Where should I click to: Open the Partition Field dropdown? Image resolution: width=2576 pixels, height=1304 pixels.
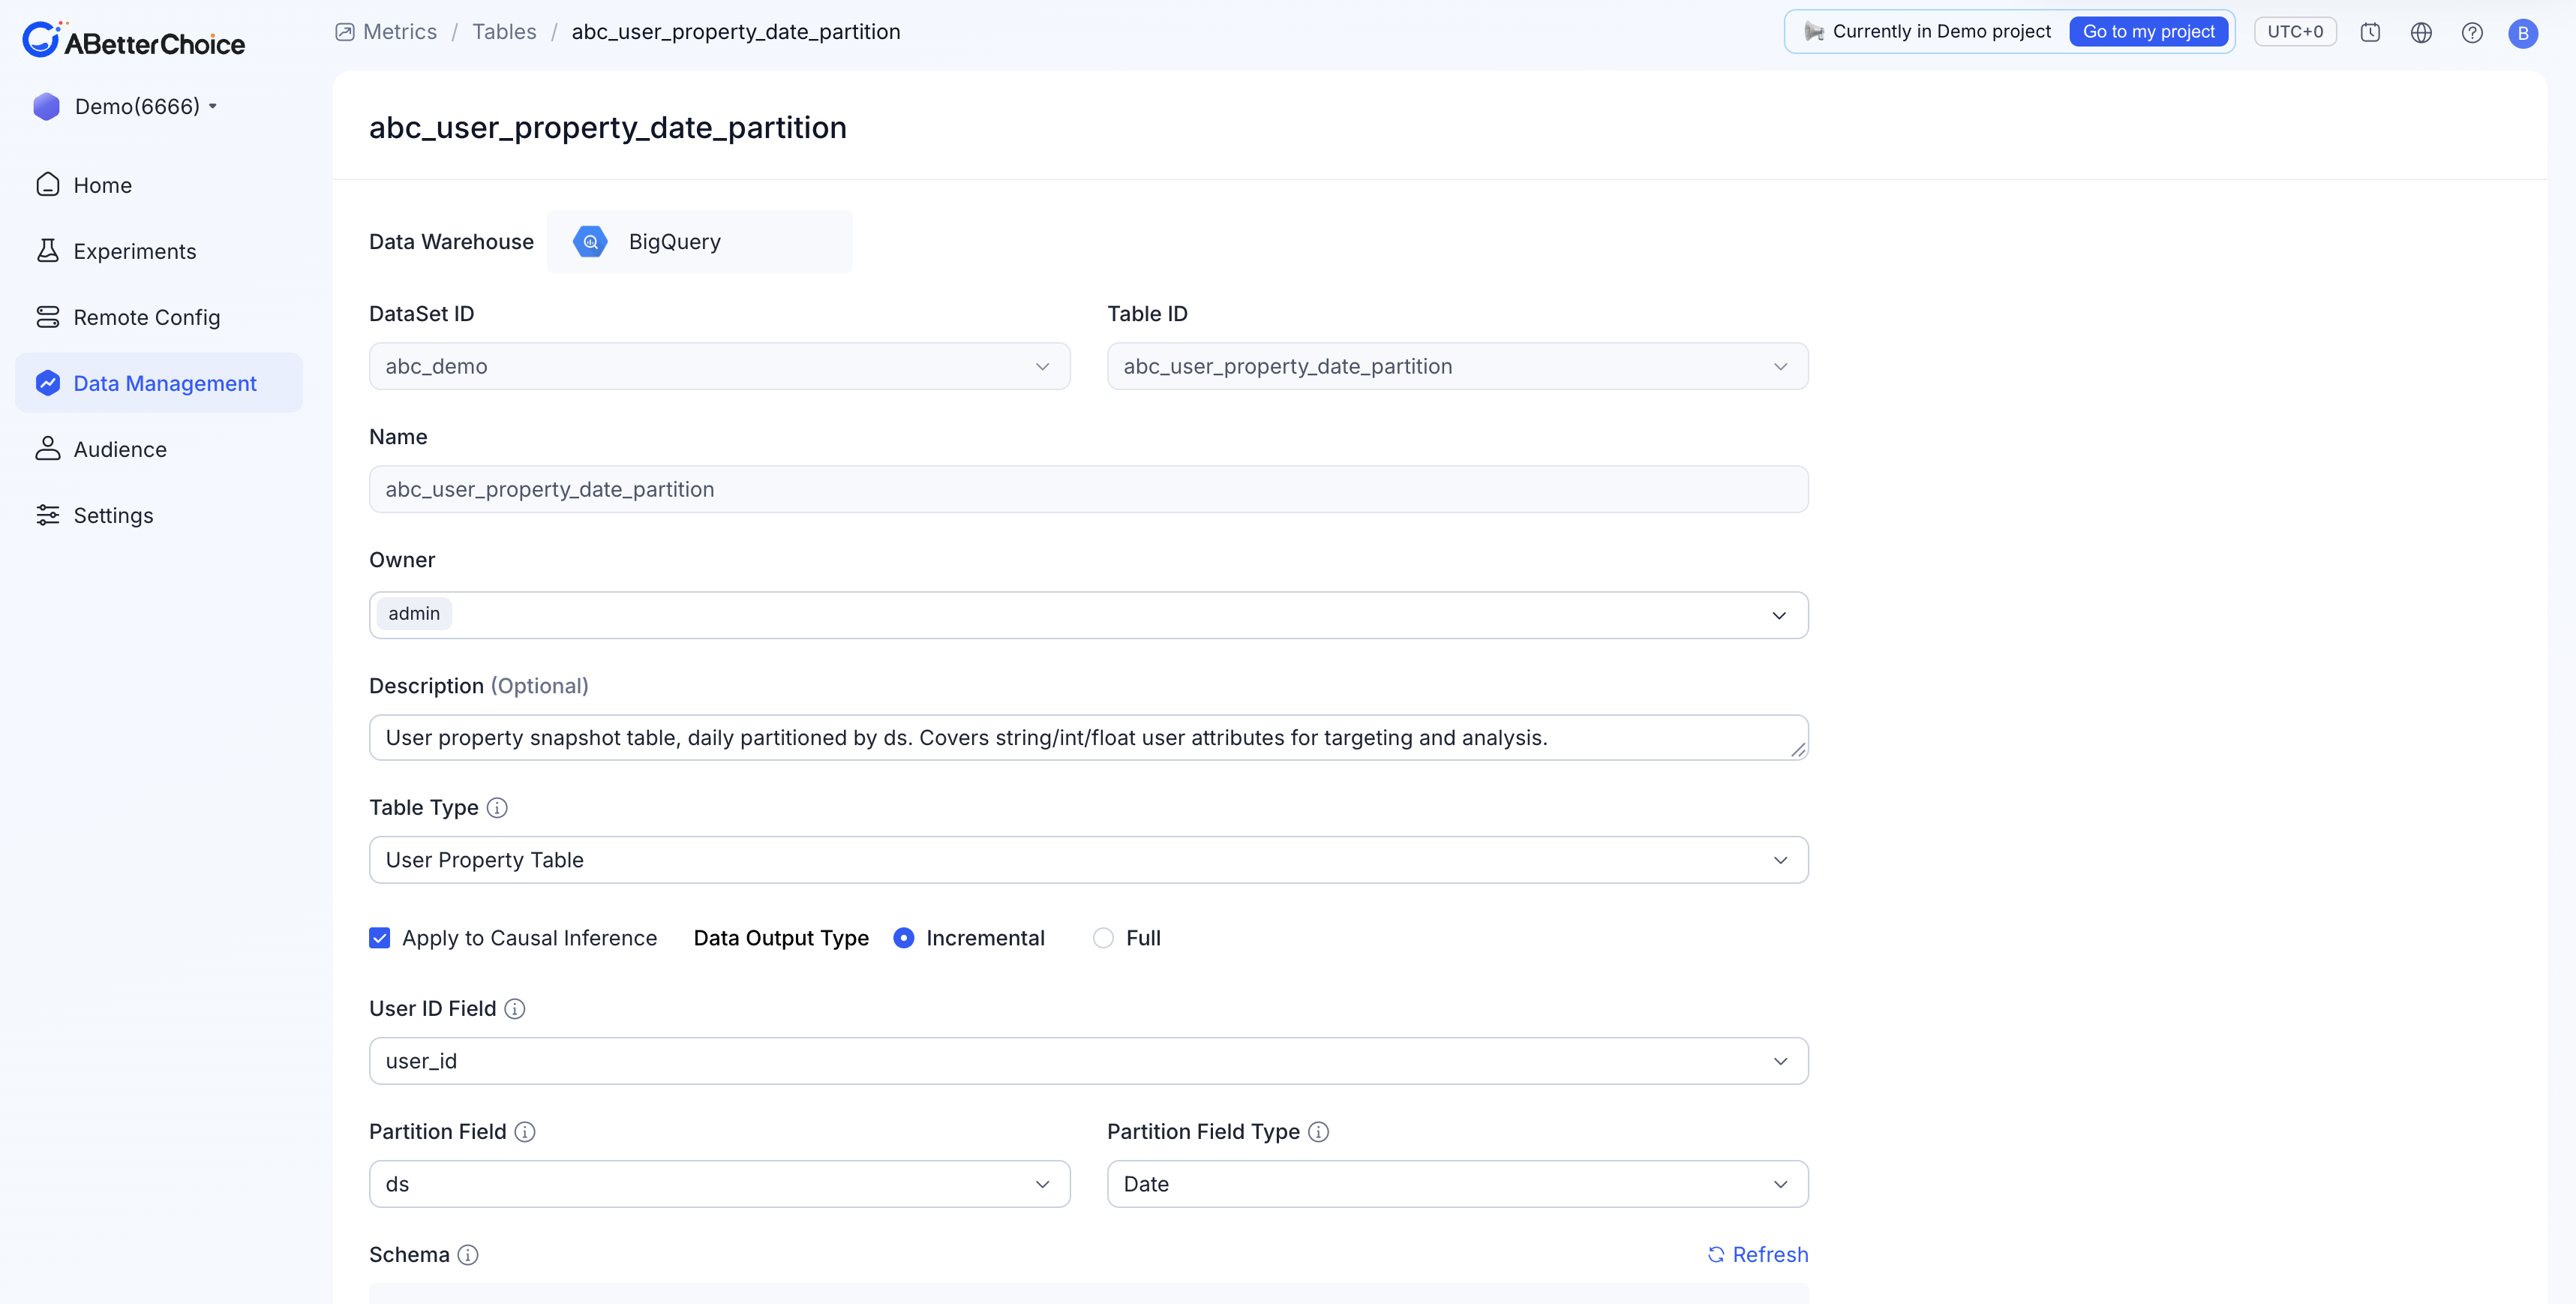pyautogui.click(x=719, y=1184)
